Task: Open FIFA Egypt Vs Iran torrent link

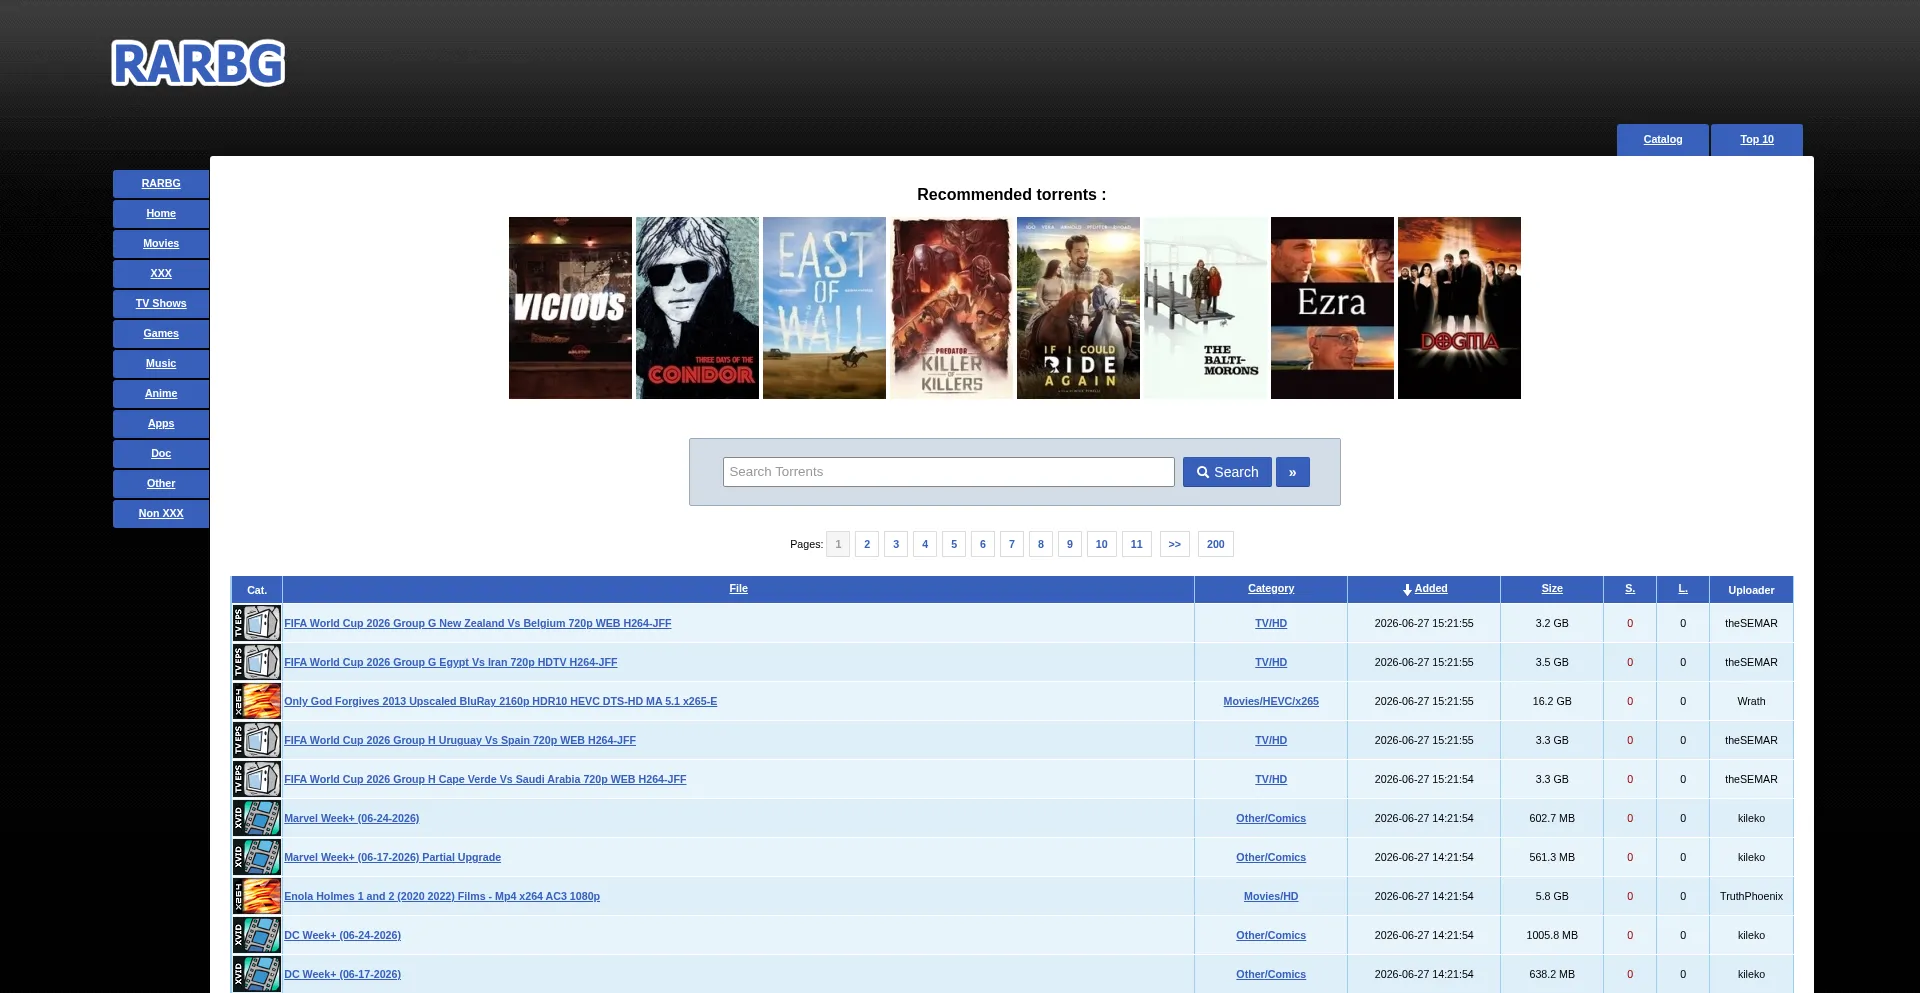Action: pos(451,662)
